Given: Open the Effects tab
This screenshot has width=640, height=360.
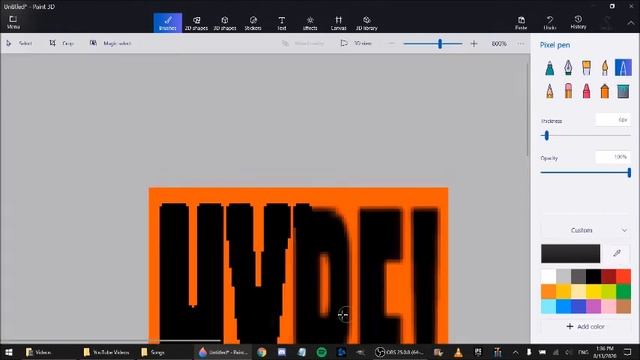Looking at the screenshot, I should 310,23.
